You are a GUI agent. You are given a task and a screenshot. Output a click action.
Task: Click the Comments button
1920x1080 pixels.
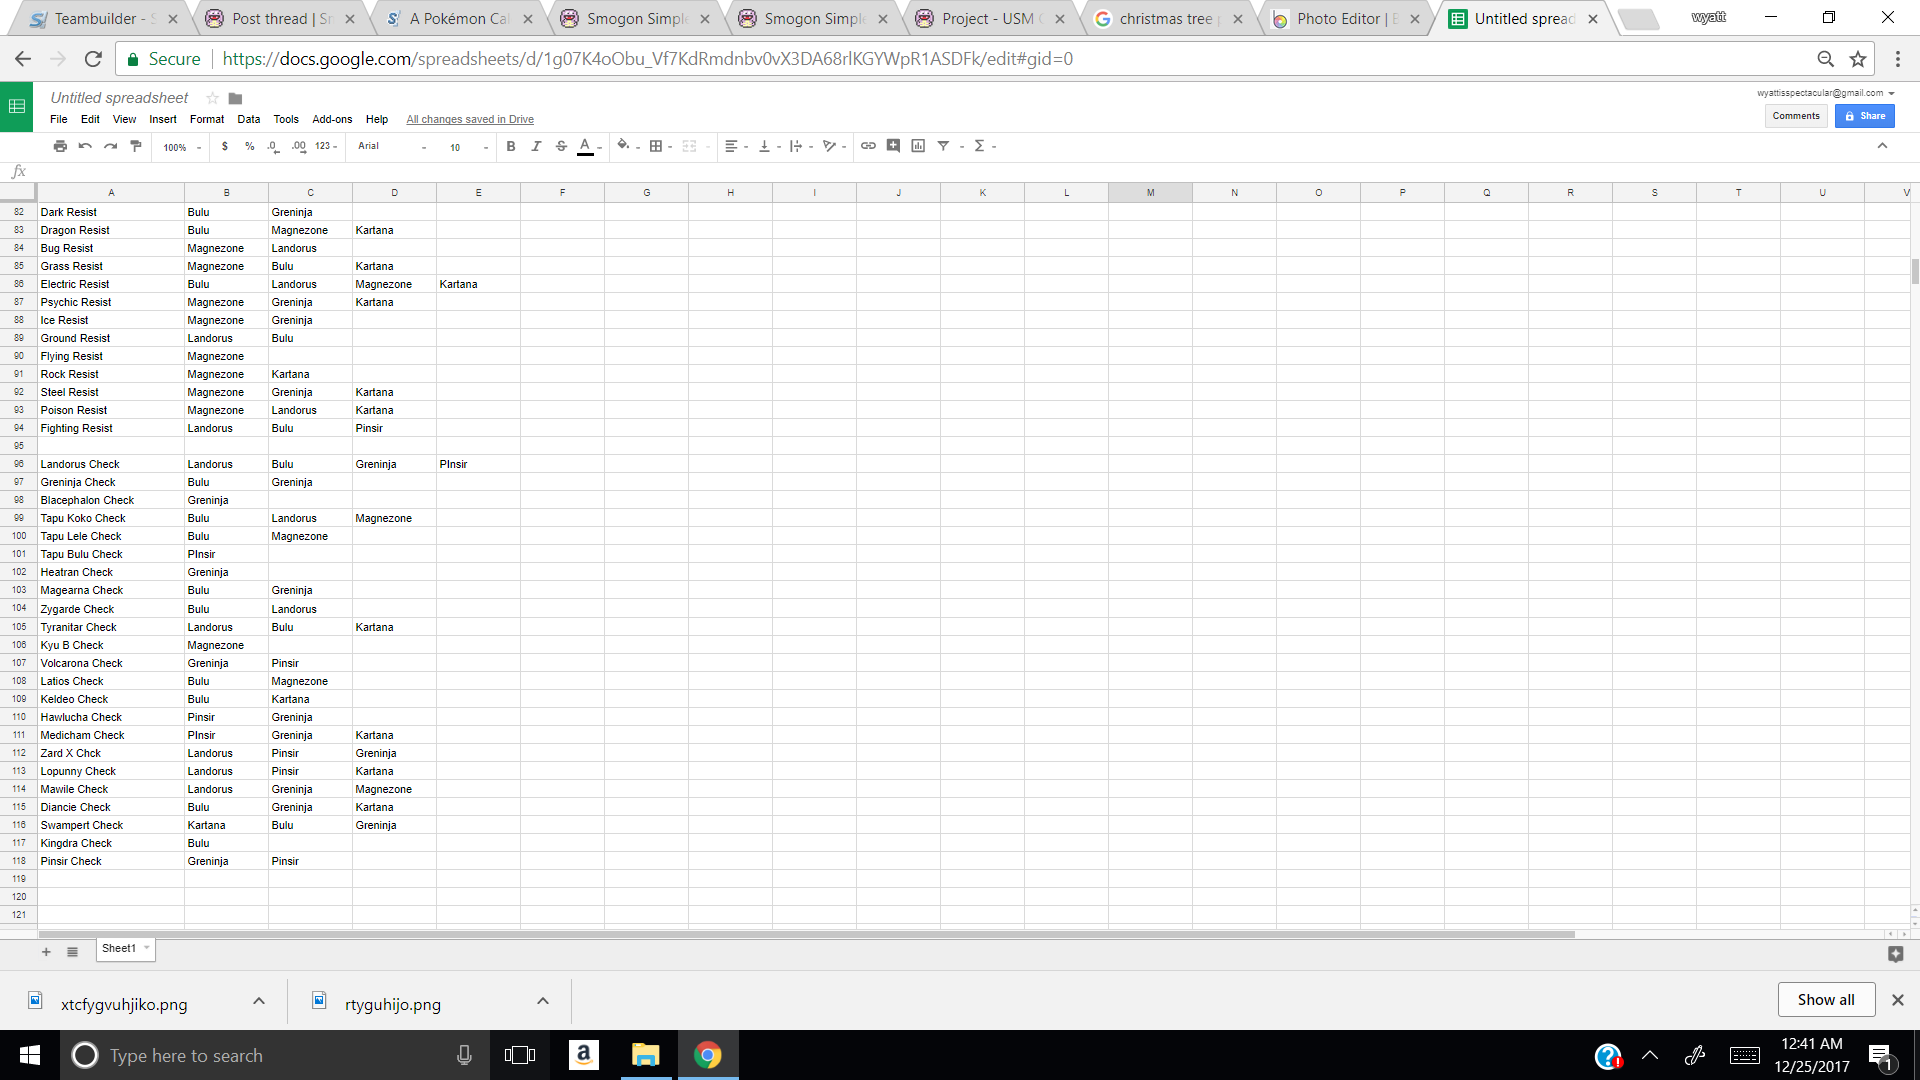pos(1796,116)
